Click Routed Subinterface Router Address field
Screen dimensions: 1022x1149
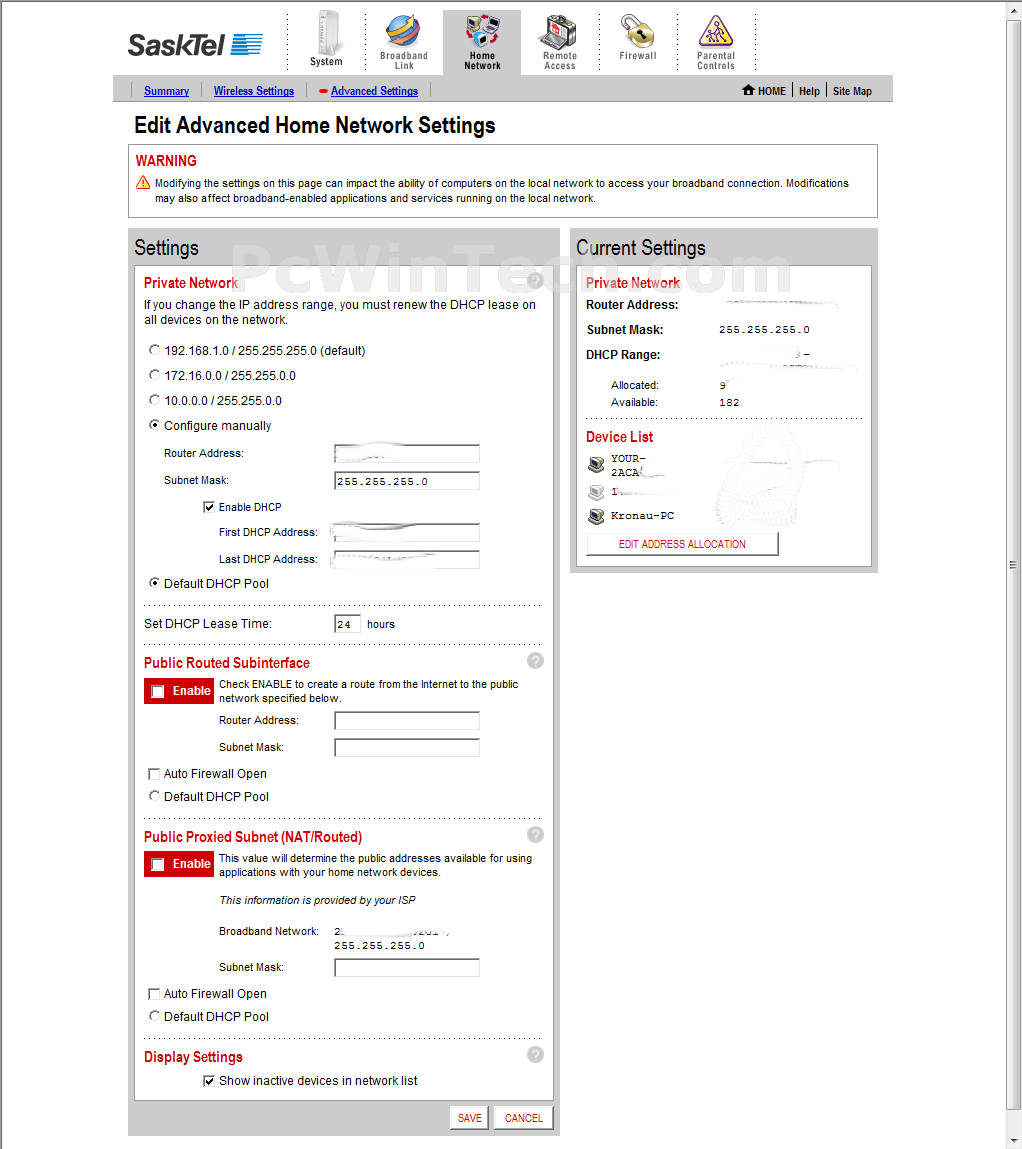click(407, 721)
